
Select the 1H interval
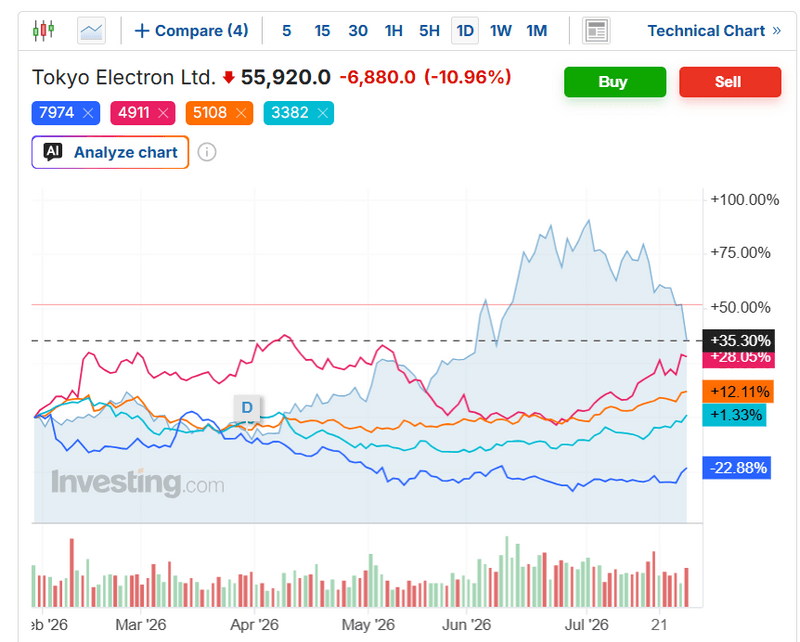(x=393, y=31)
